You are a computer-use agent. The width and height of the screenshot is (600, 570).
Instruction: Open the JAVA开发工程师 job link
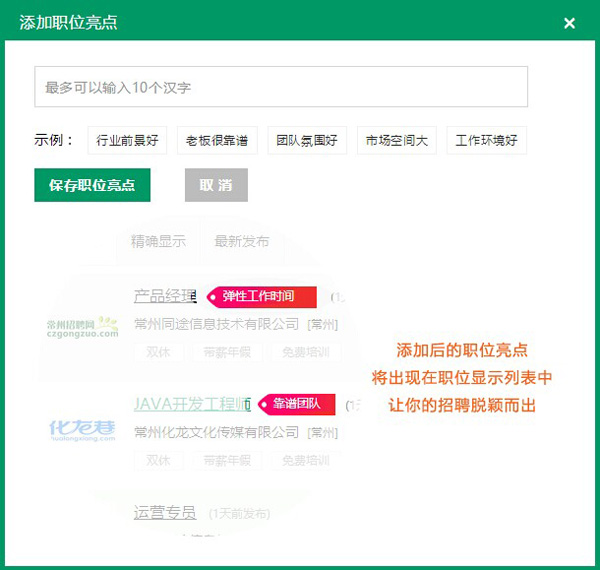(x=191, y=404)
